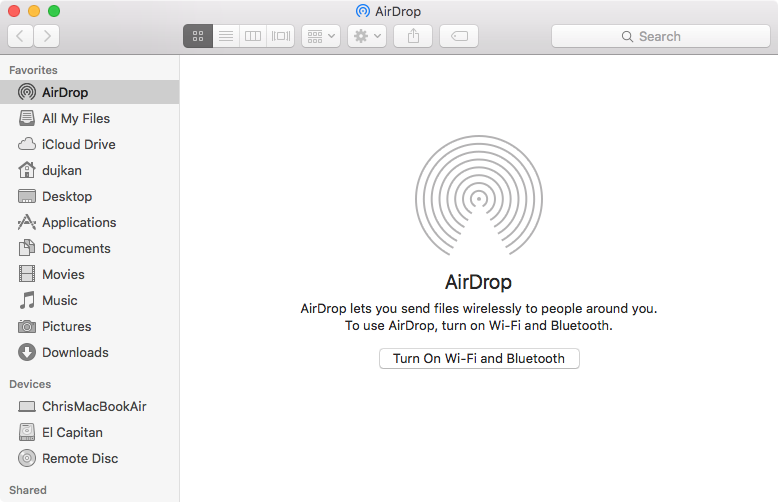The height and width of the screenshot is (502, 778).
Task: Click the Devices section header
Action: point(30,384)
